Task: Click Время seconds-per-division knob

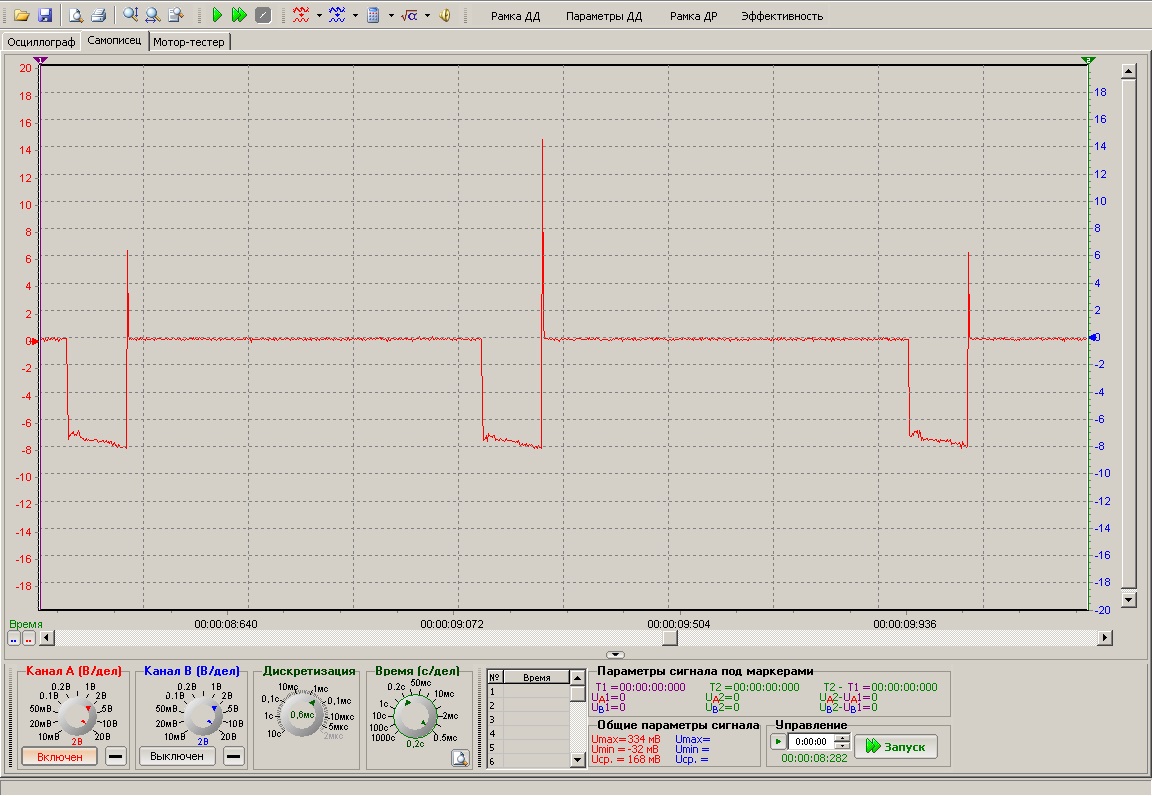Action: [416, 716]
